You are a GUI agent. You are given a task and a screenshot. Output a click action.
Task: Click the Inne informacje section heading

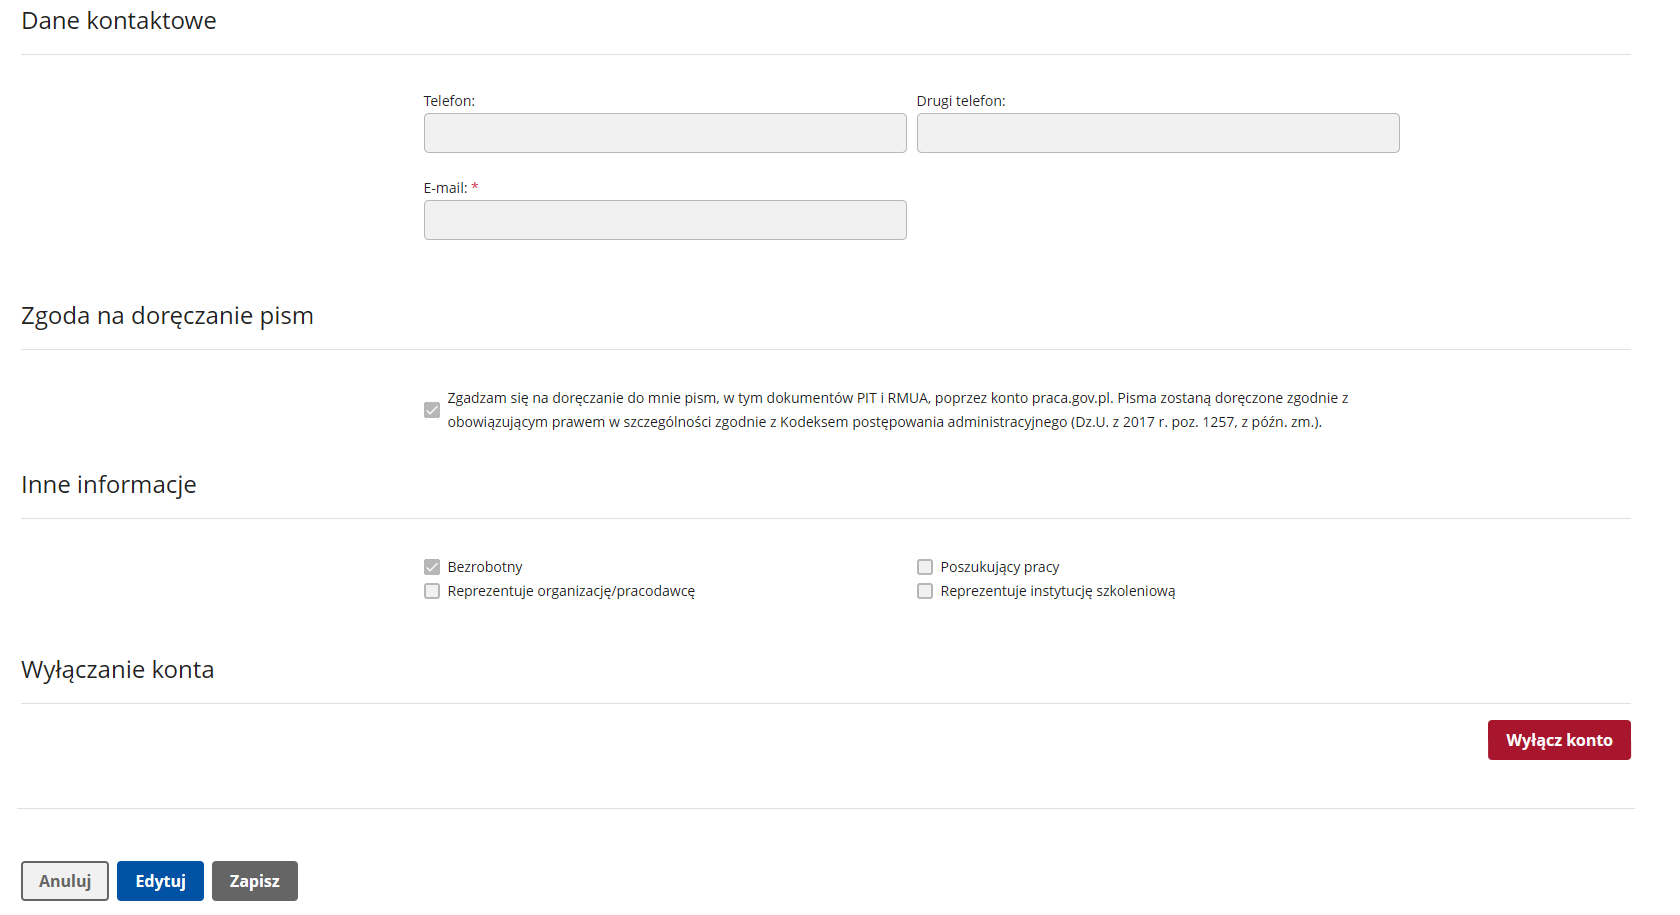[x=109, y=485]
